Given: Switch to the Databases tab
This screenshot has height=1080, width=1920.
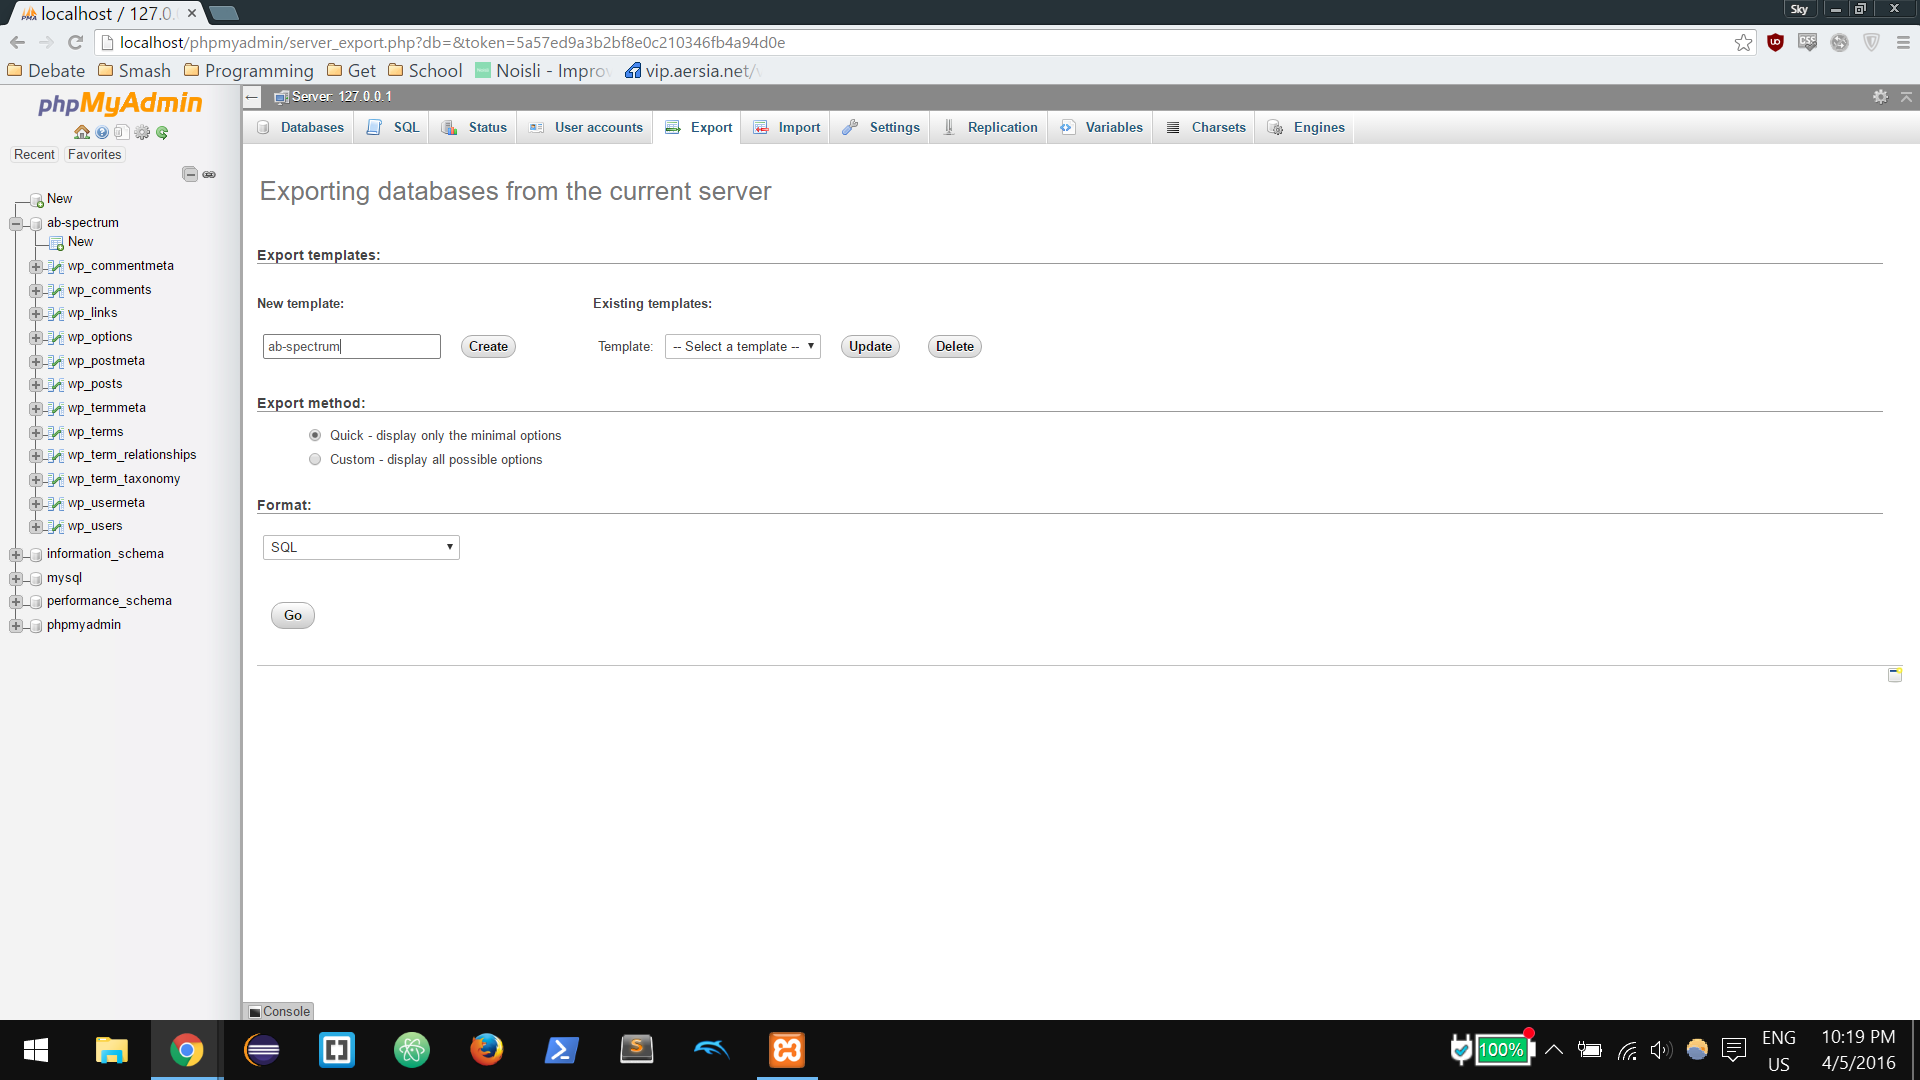Looking at the screenshot, I should pyautogui.click(x=300, y=127).
